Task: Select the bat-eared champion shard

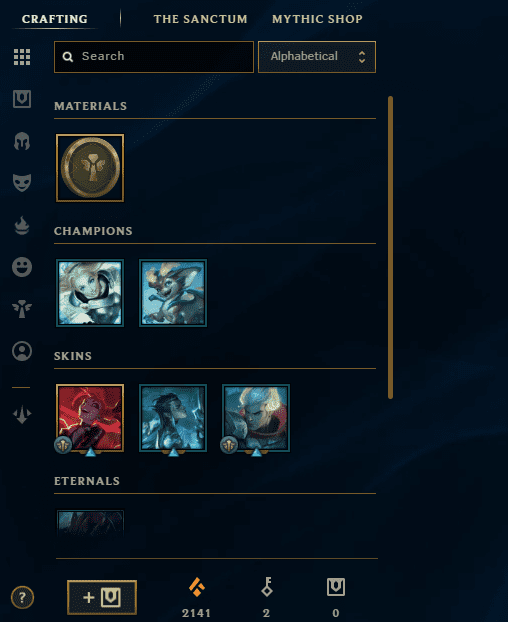Action: tap(173, 293)
